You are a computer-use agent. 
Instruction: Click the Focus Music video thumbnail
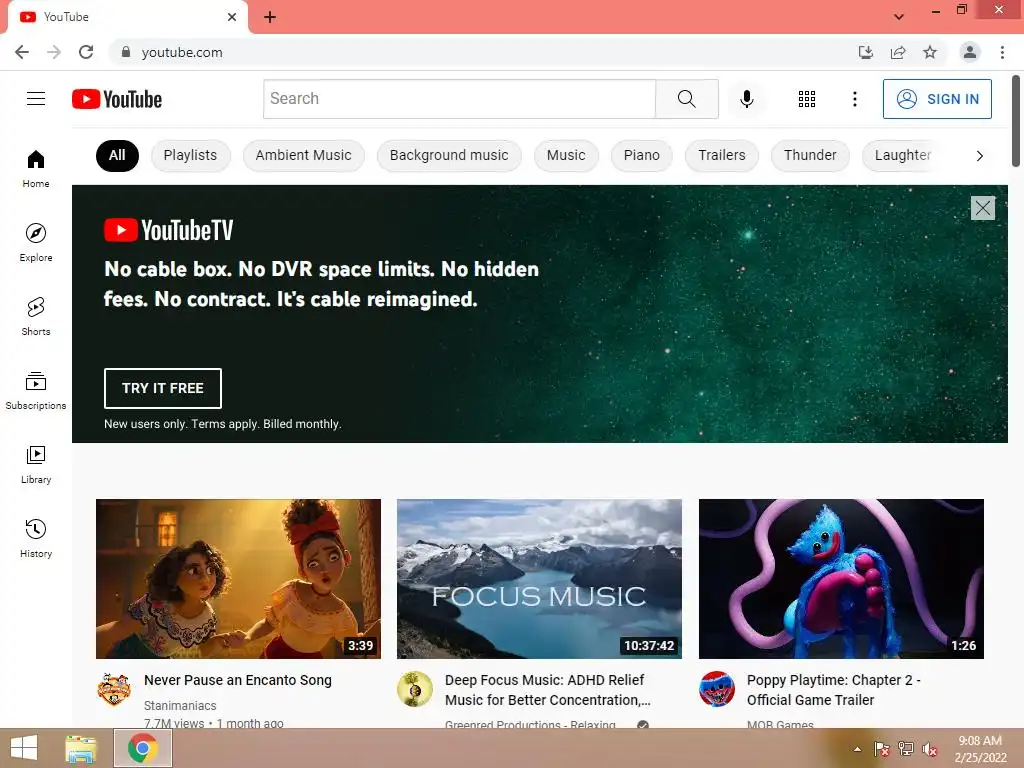point(539,579)
